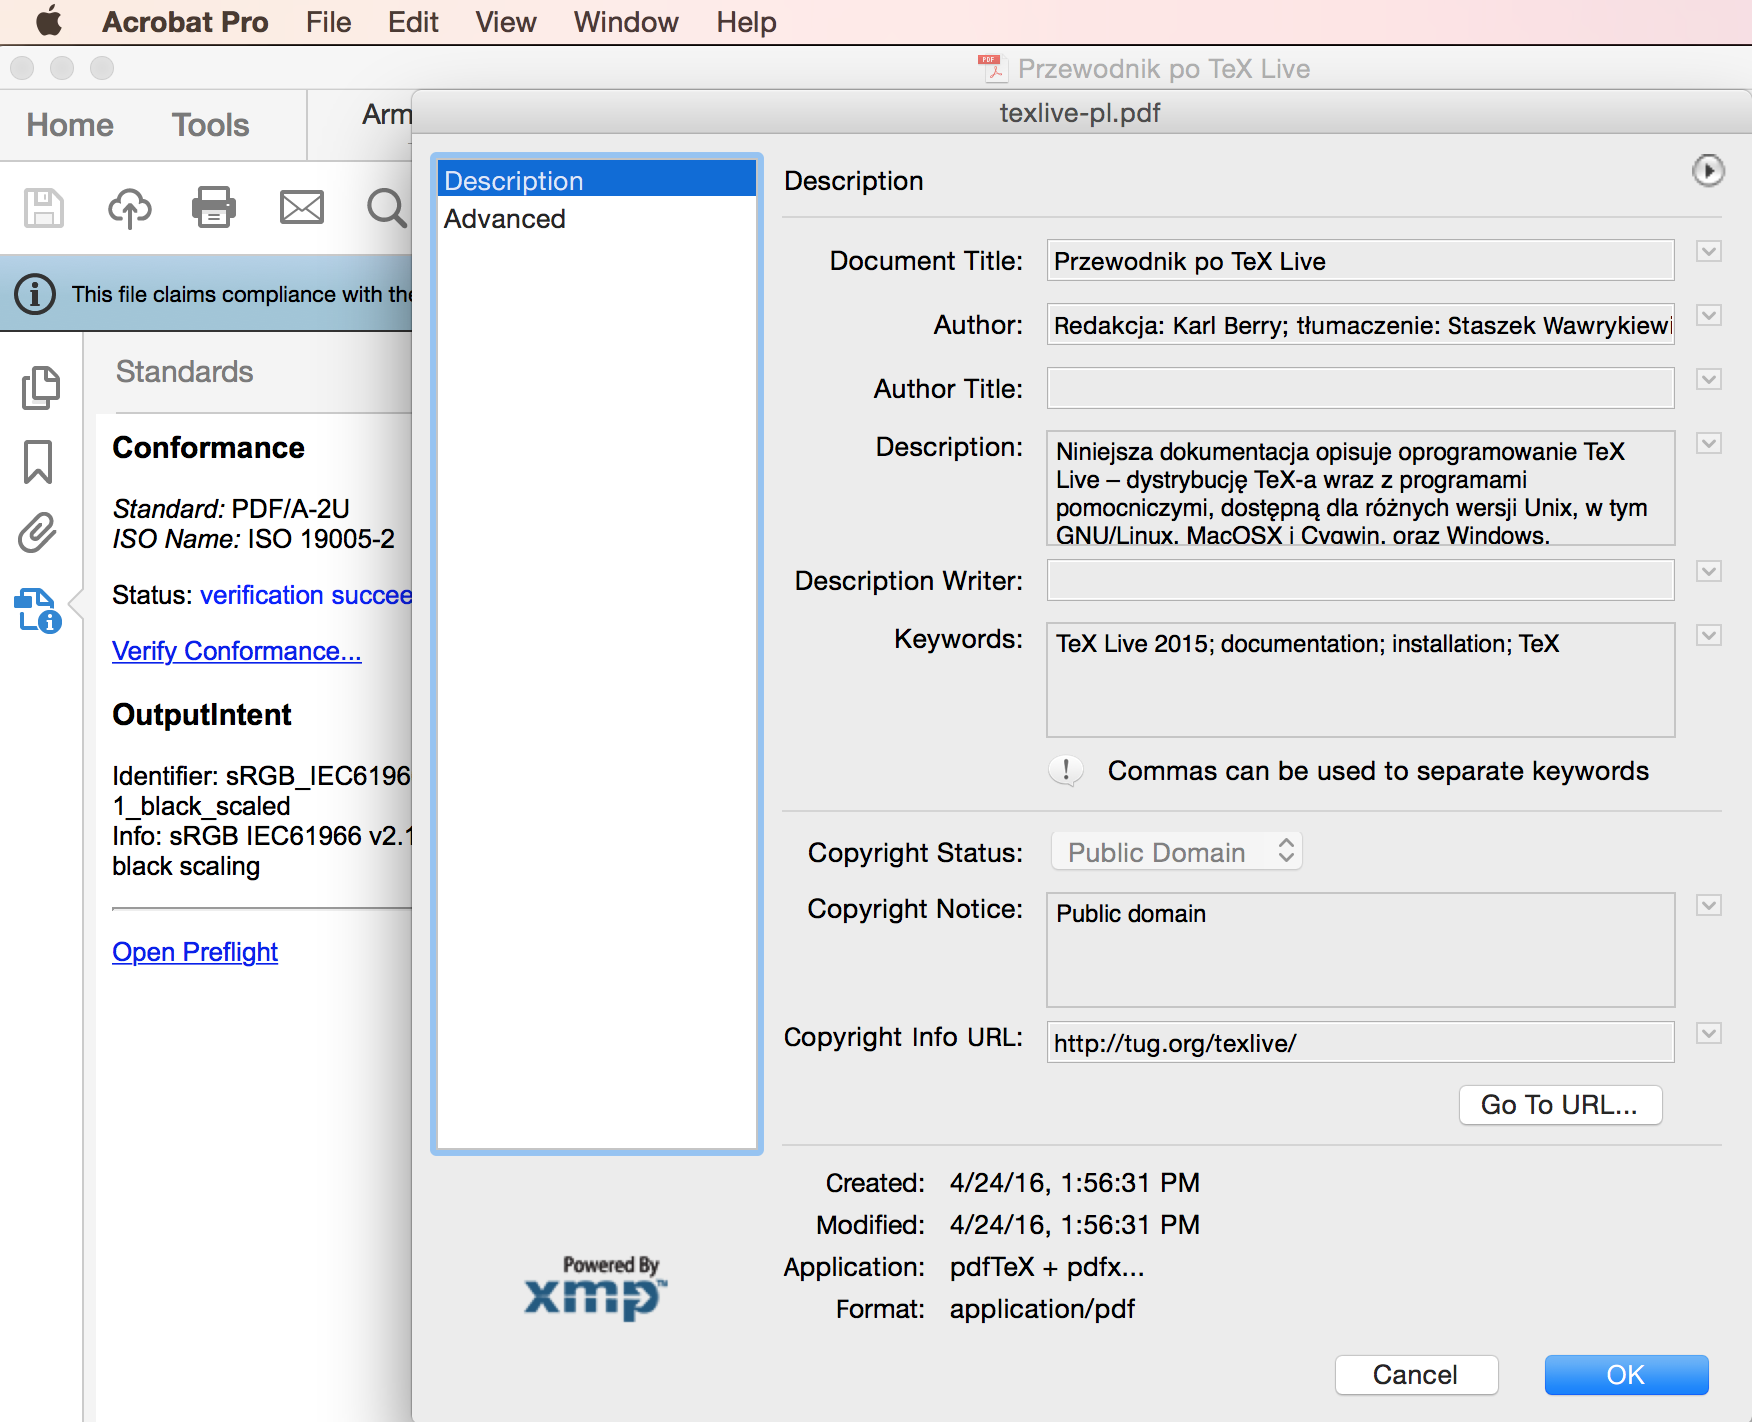
Task: Select the Standards panel sidebar icon
Action: (x=38, y=610)
